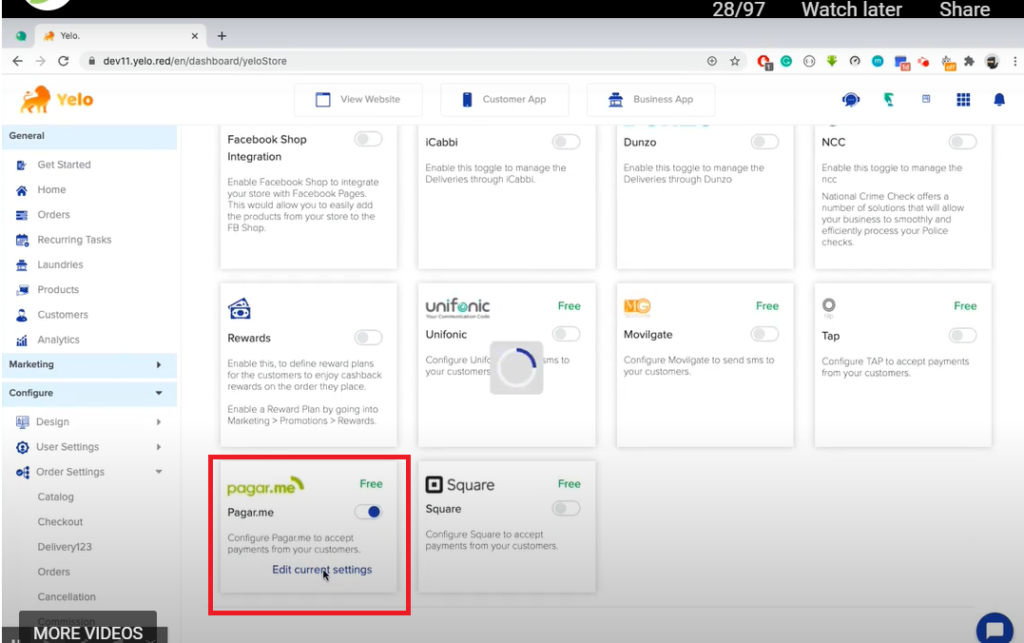Turn on the Rewards toggle
The width and height of the screenshot is (1024, 643).
(x=368, y=337)
